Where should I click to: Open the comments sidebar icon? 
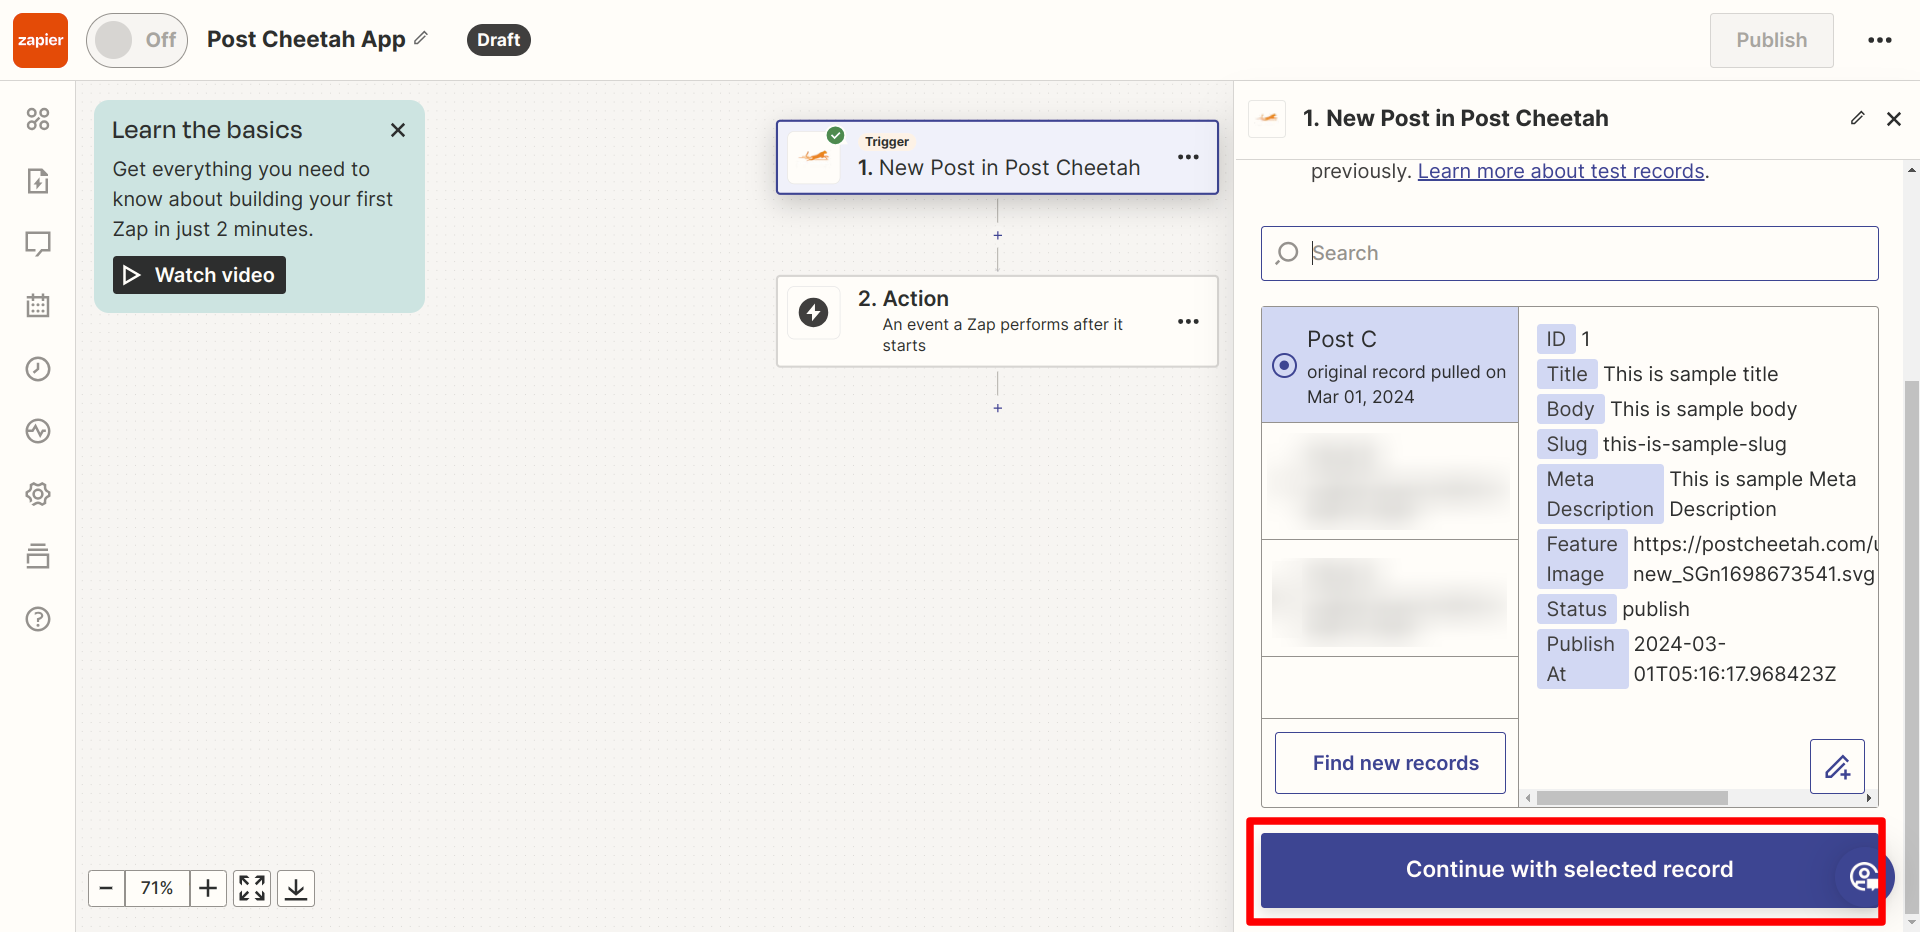[x=38, y=244]
